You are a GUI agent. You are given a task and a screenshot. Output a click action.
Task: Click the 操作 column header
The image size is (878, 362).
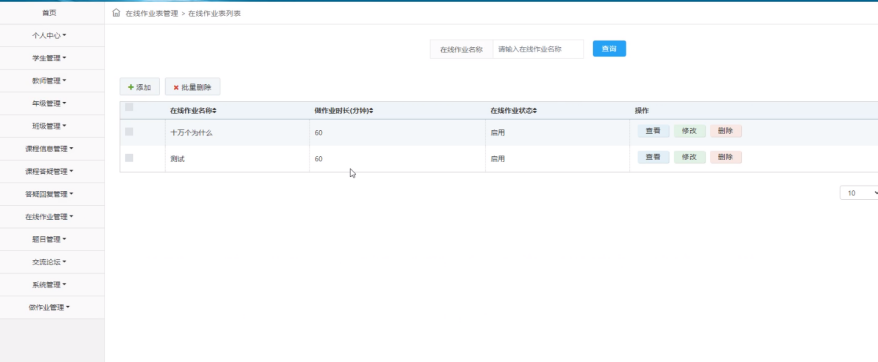642,111
